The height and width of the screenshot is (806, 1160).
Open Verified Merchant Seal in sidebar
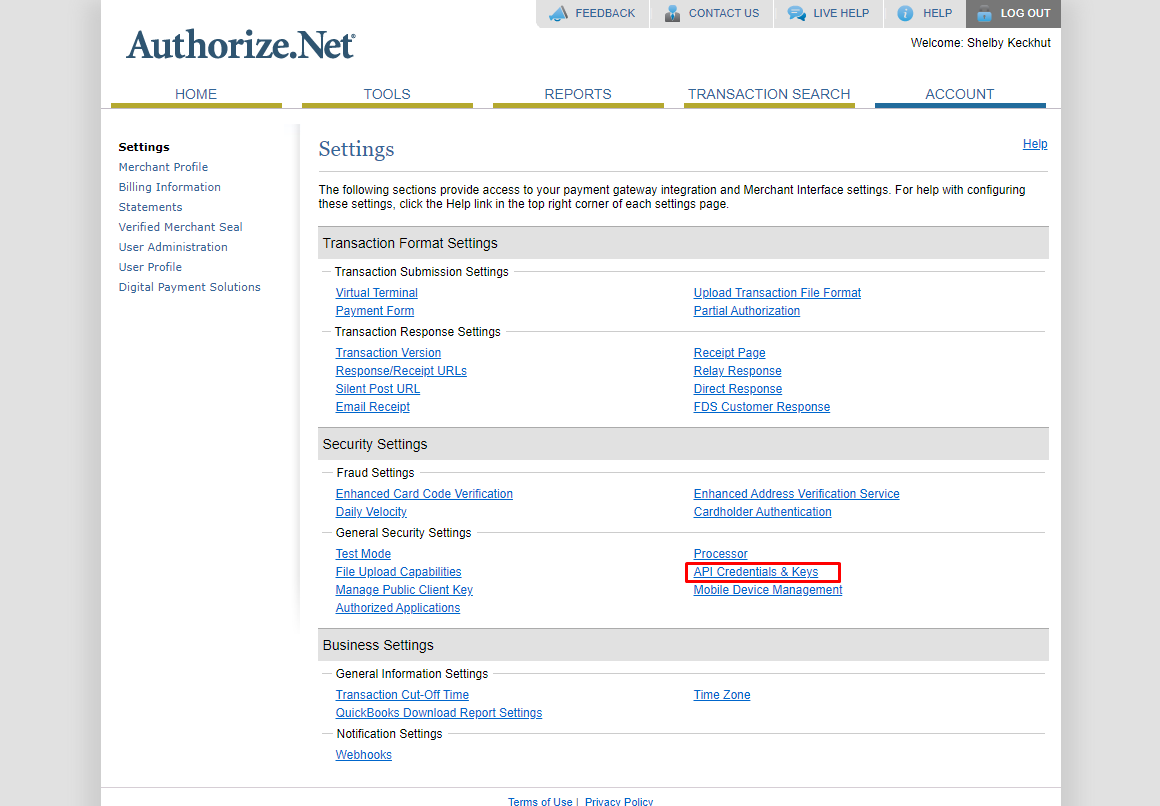tap(181, 227)
